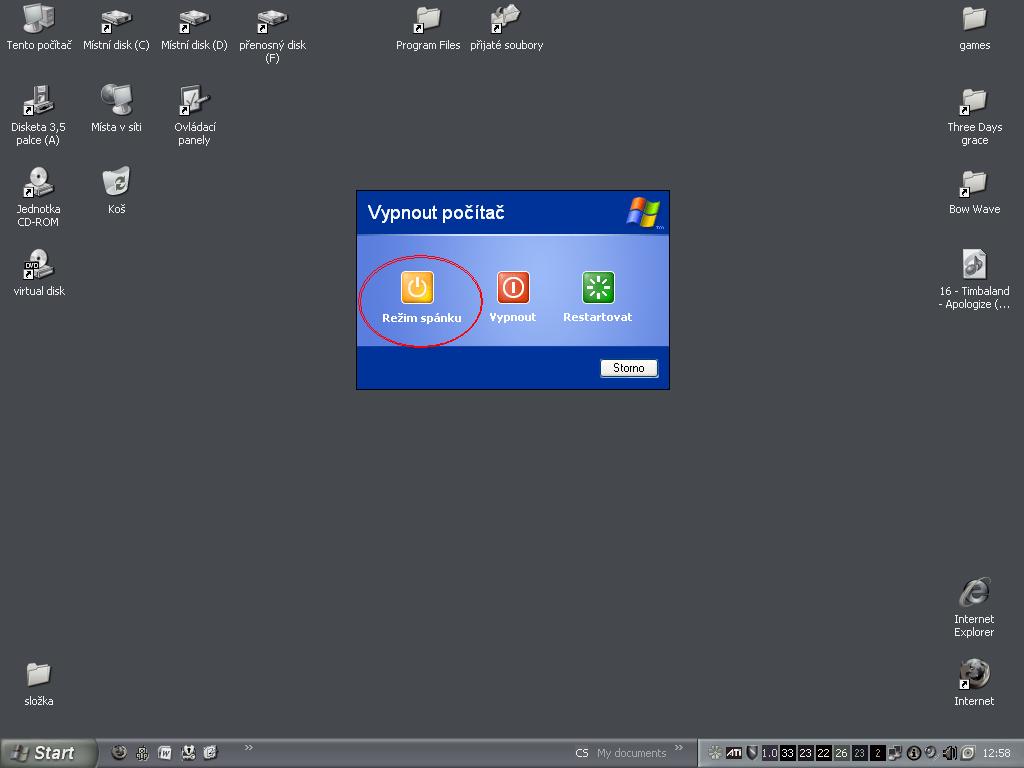Viewport: 1024px width, 768px height.
Task: Select the Místa v síti icon
Action: point(116,109)
